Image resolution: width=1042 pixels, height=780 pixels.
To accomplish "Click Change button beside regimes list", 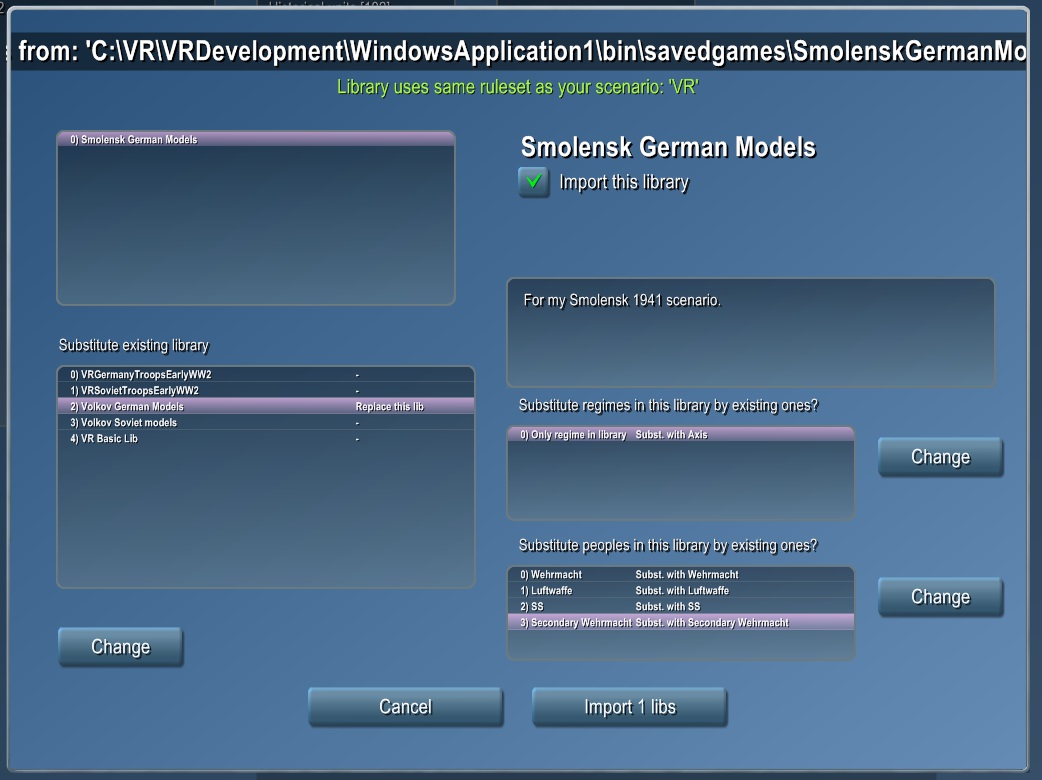I will [x=939, y=457].
